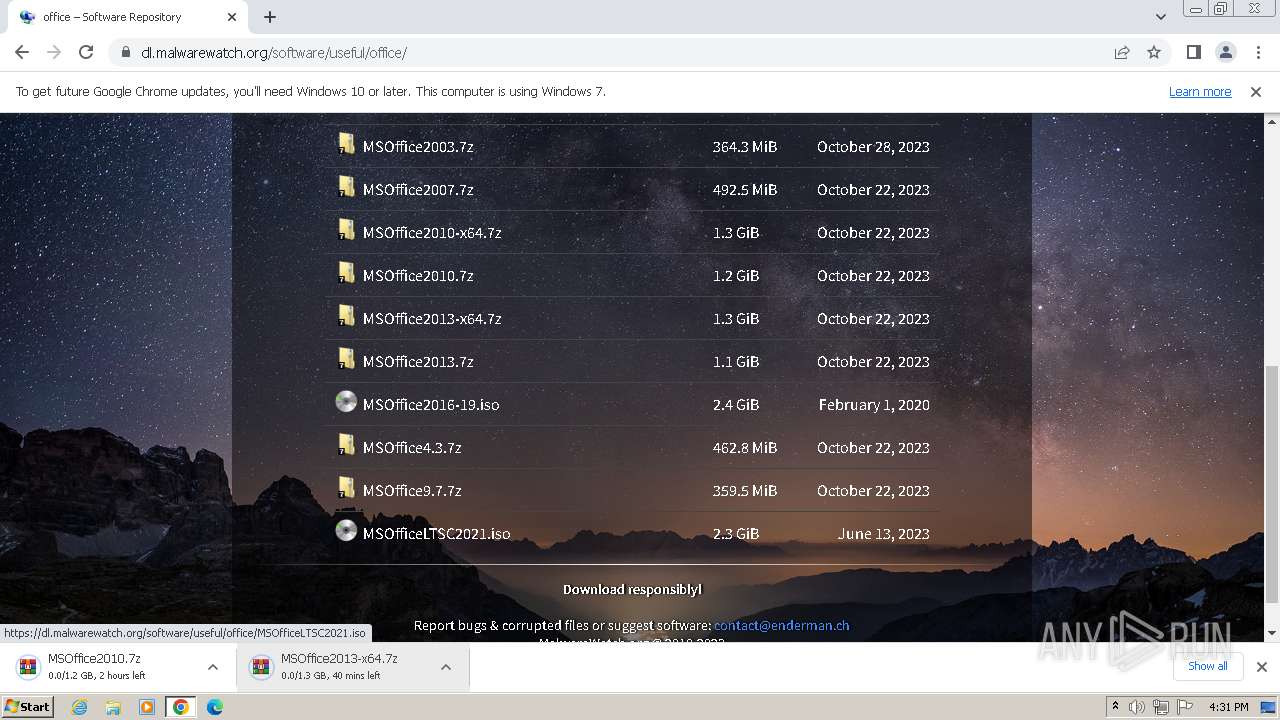
Task: Reload the current page
Action: click(86, 52)
